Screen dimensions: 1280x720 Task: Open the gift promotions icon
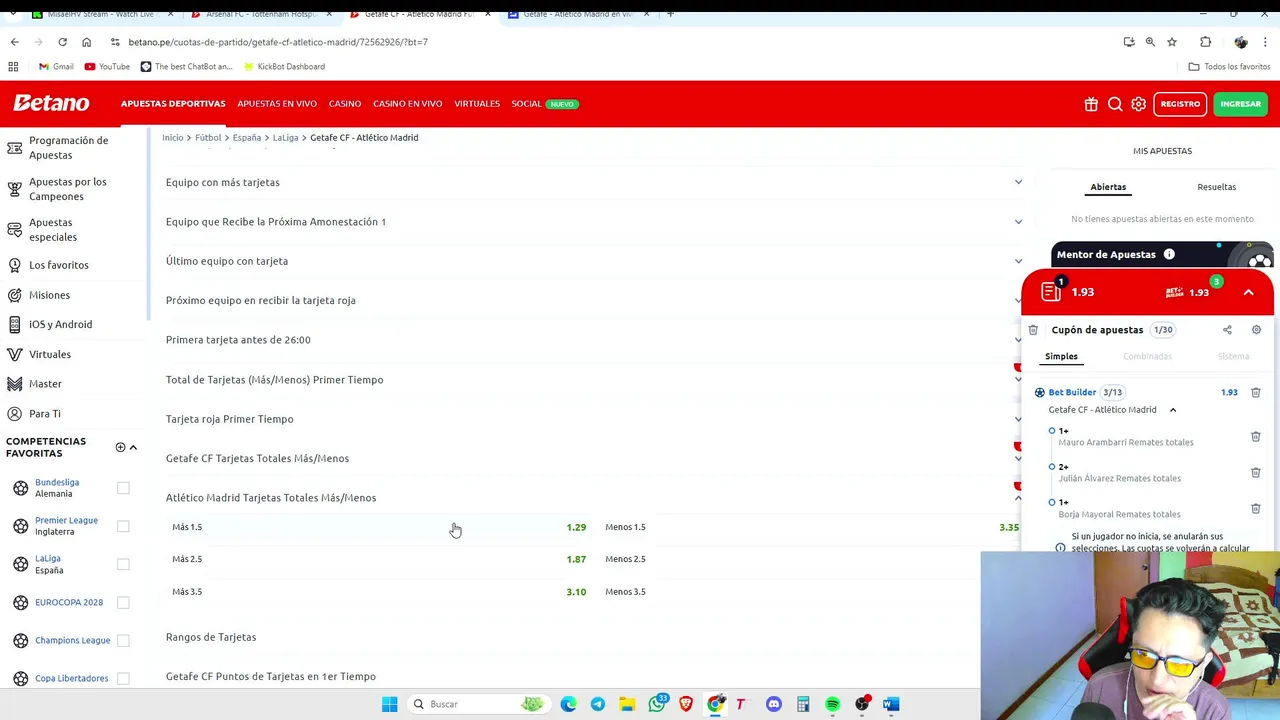1091,104
